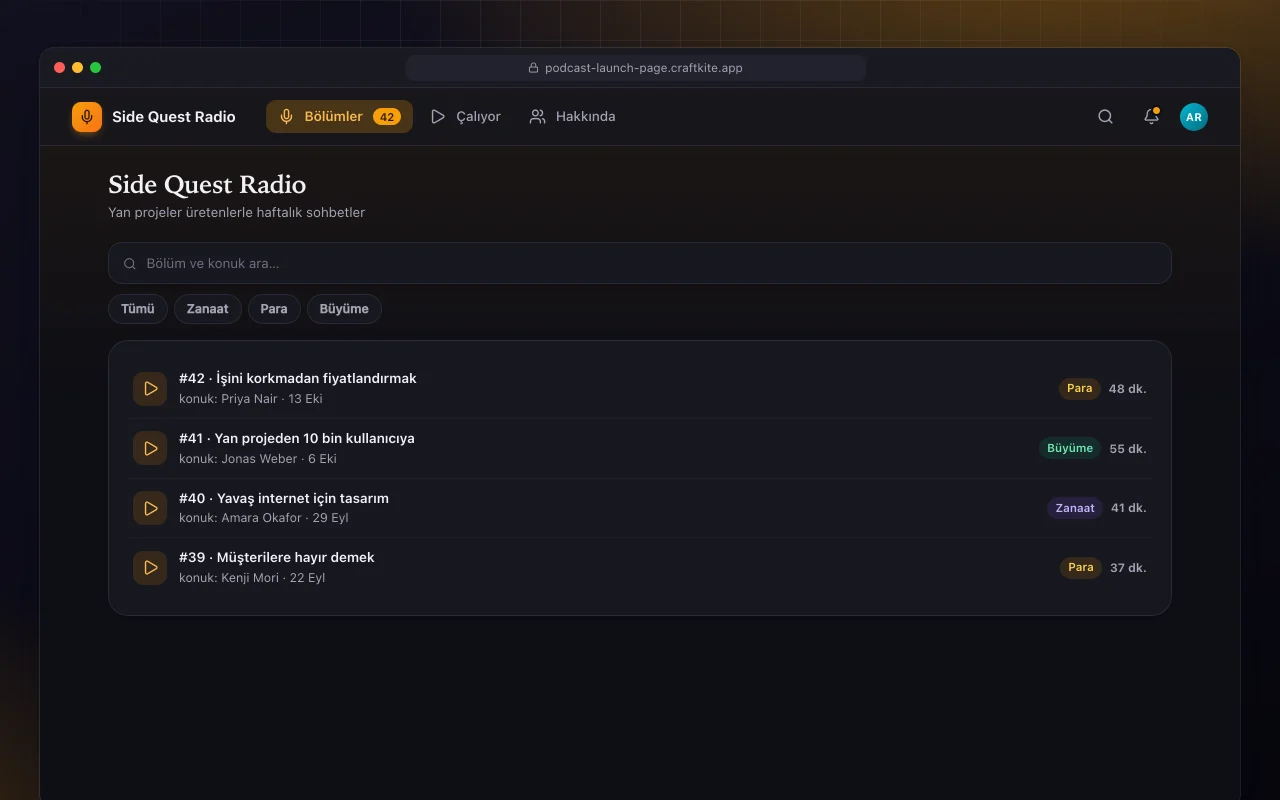Click the 48 dk. duration
The height and width of the screenshot is (800, 1280).
[x=1128, y=389]
